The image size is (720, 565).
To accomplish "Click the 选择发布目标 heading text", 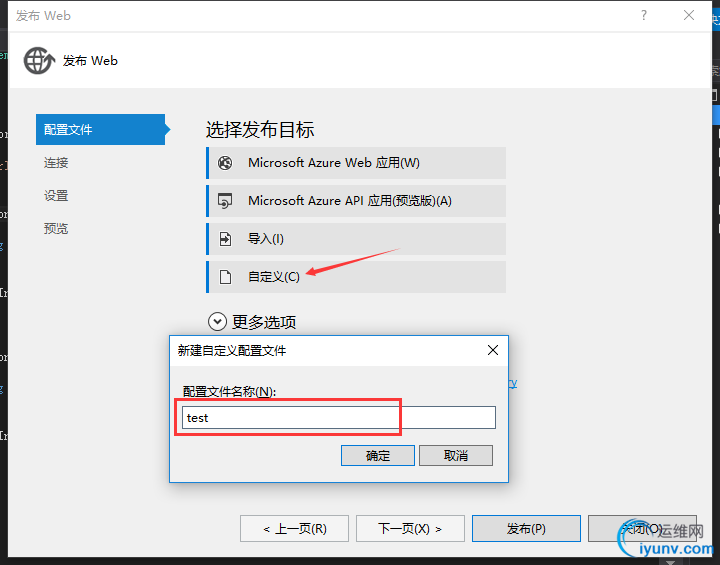I will (x=260, y=130).
